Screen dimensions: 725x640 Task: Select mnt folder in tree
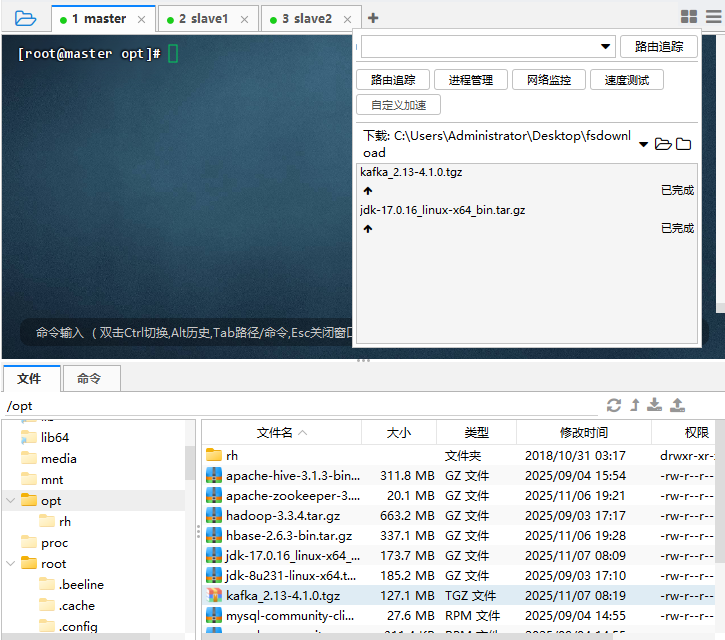point(42,480)
